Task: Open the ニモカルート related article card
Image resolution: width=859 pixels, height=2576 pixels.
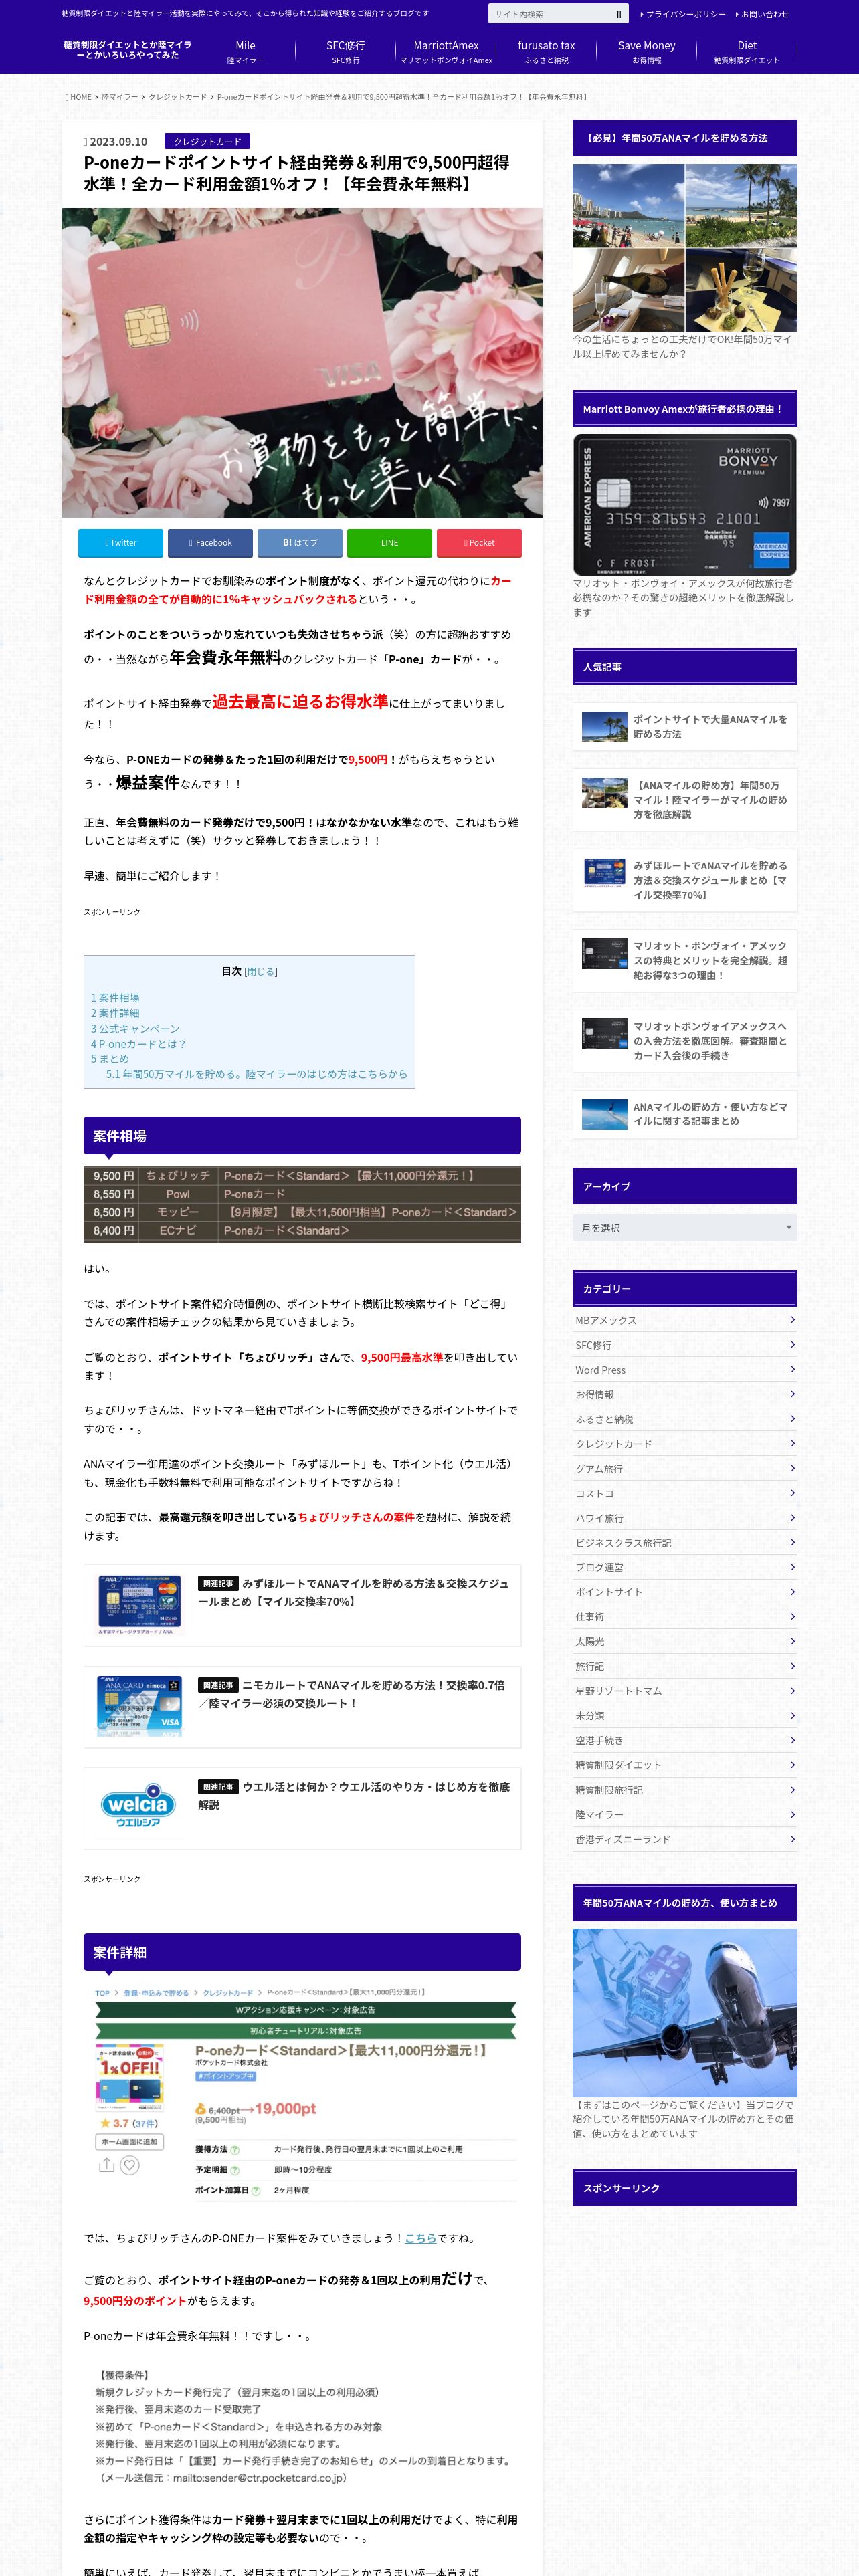Action: [x=302, y=1707]
